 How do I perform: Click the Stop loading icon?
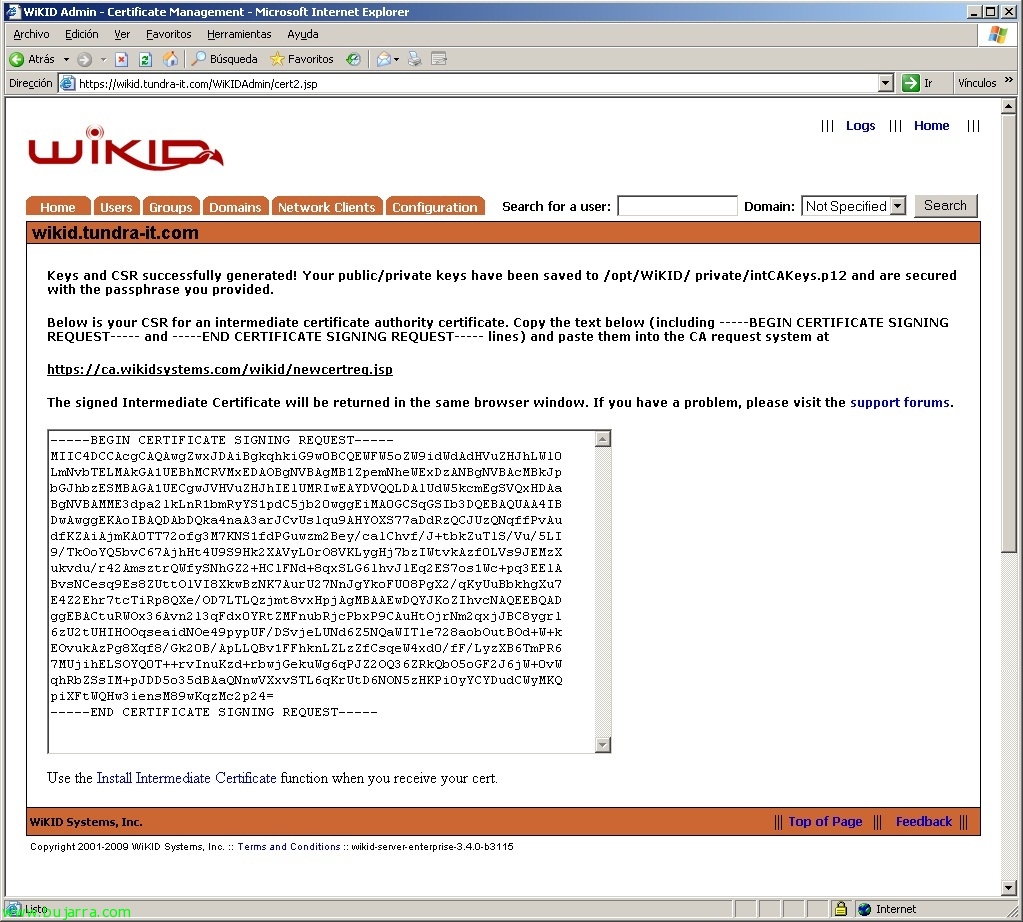121,59
